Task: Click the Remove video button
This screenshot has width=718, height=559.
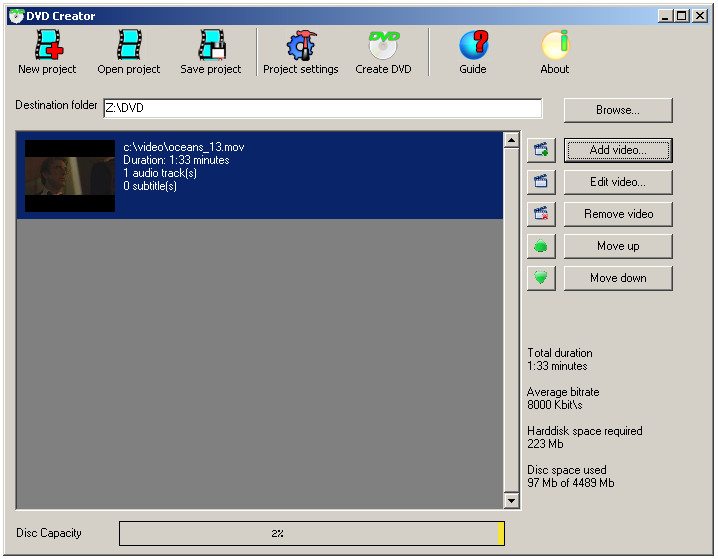Action: tap(618, 214)
